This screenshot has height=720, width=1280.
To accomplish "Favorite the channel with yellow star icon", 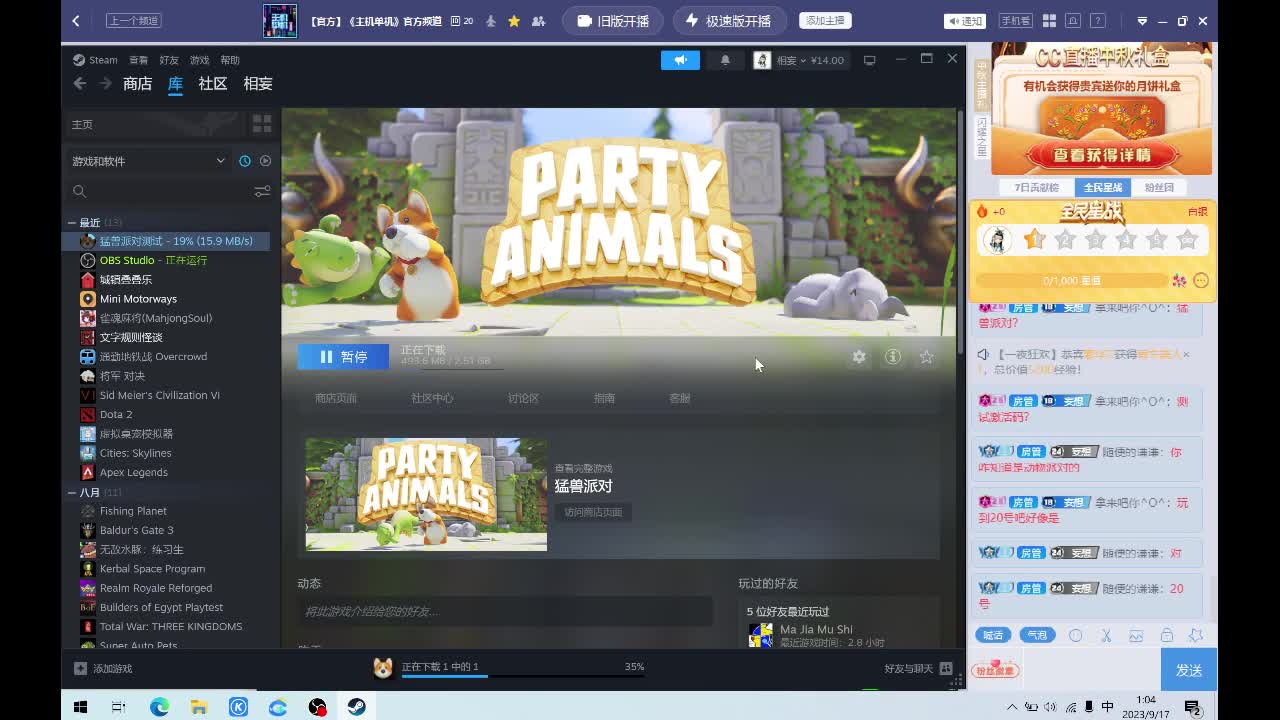I will point(514,20).
